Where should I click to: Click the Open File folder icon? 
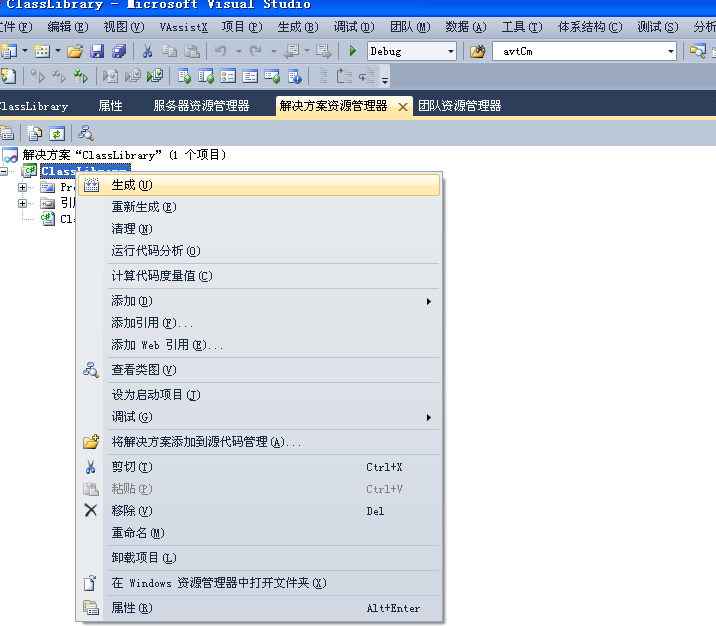(x=75, y=51)
